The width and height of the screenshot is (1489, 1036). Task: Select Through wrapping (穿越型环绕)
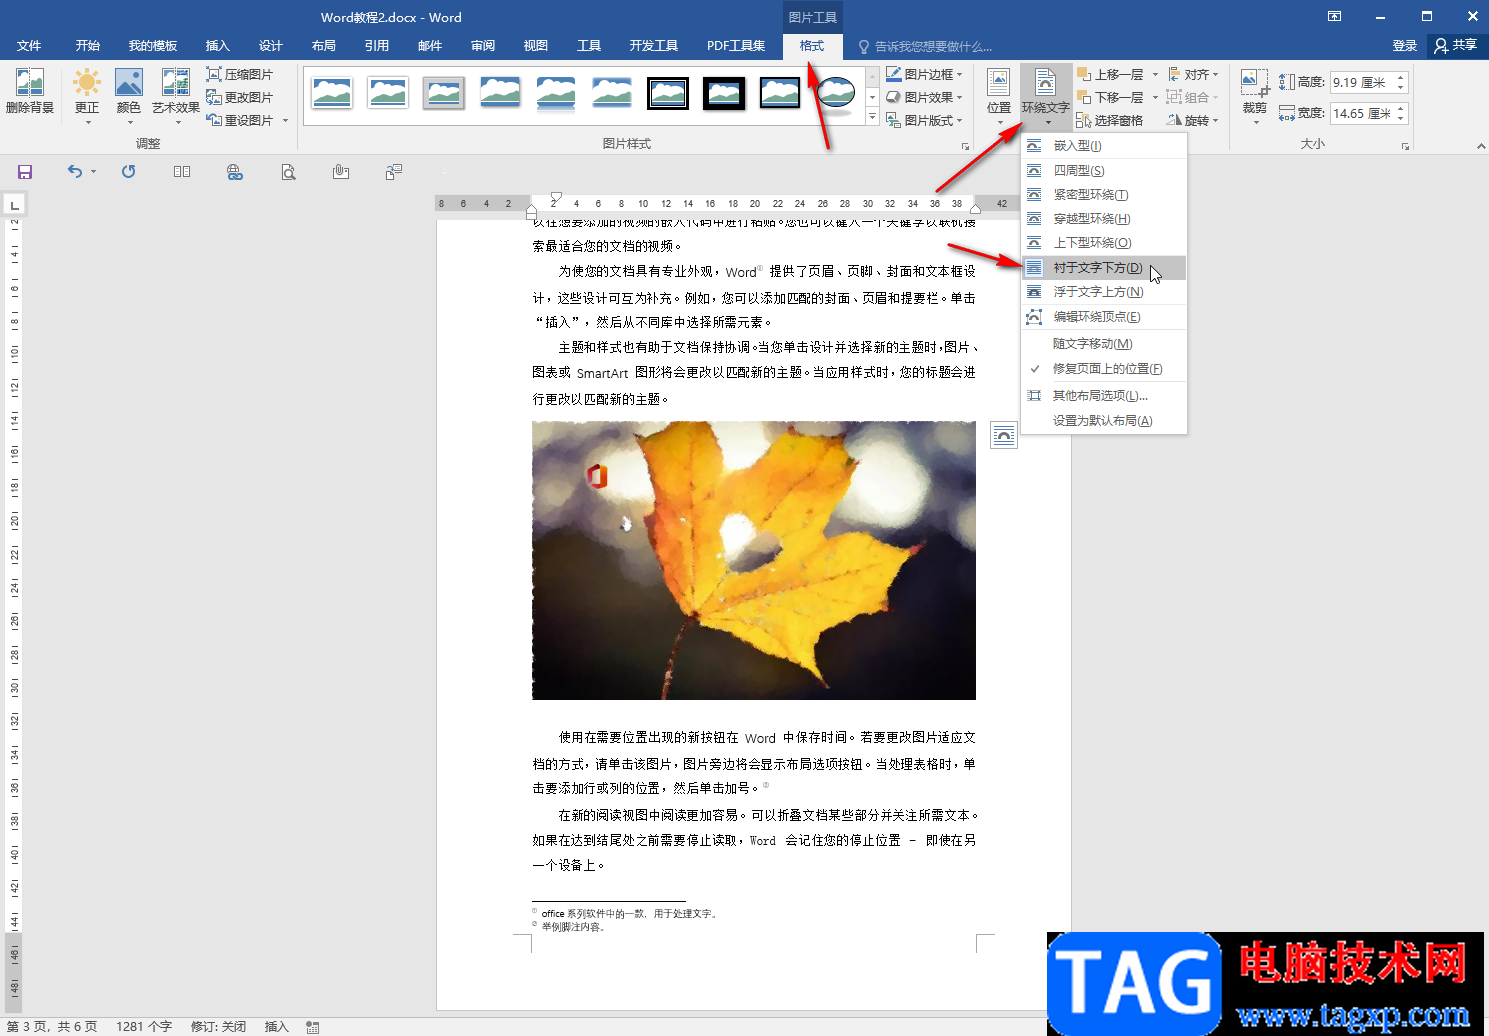point(1104,219)
